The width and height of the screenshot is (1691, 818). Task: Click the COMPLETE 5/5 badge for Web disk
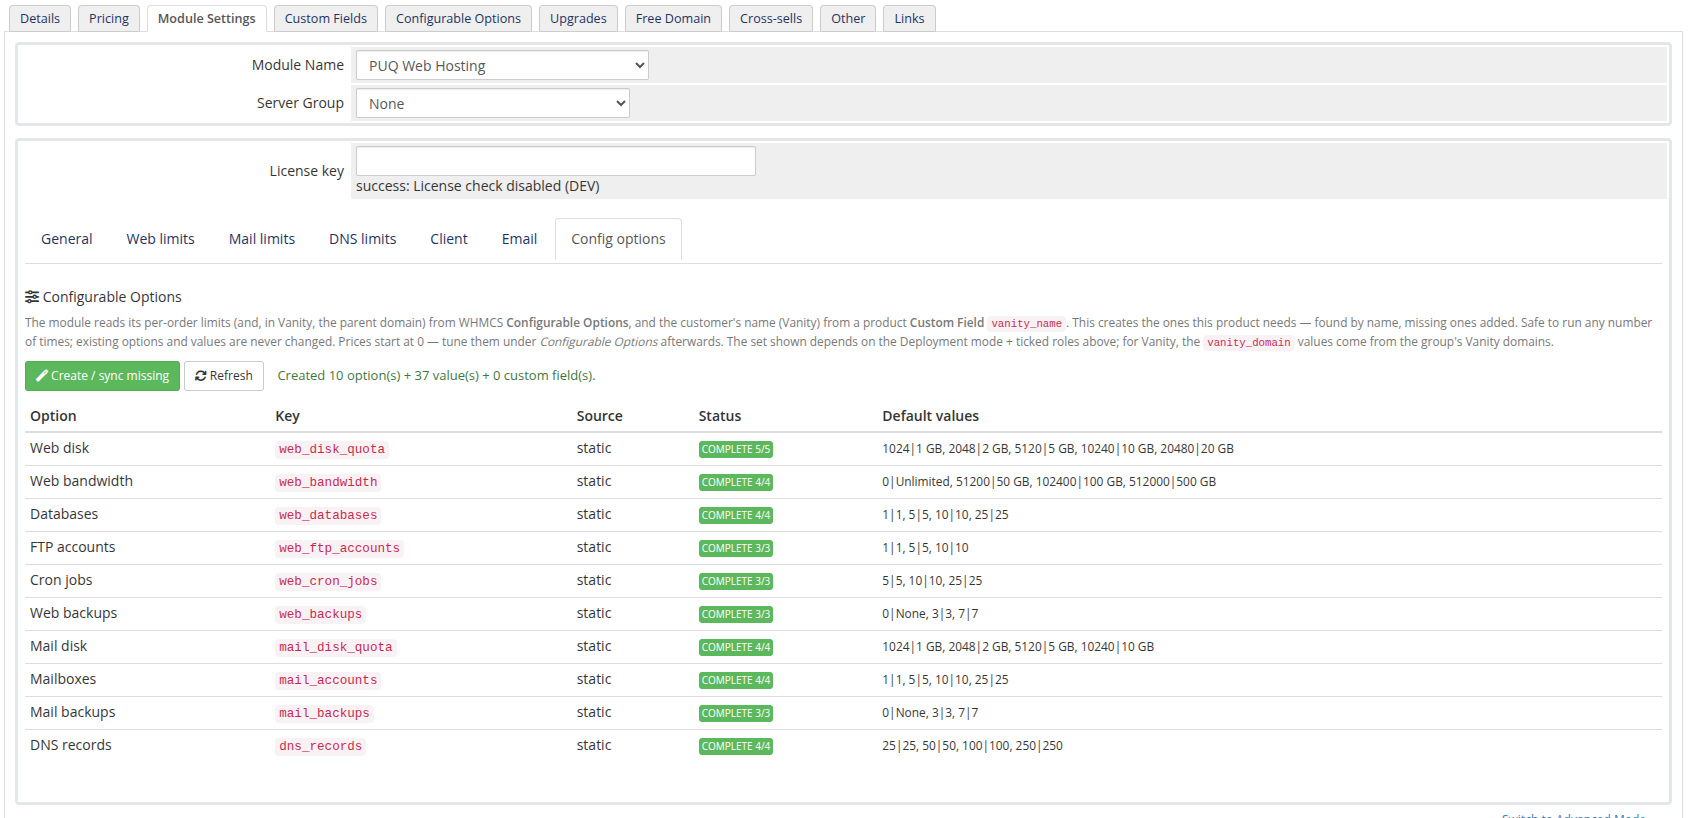(x=736, y=450)
